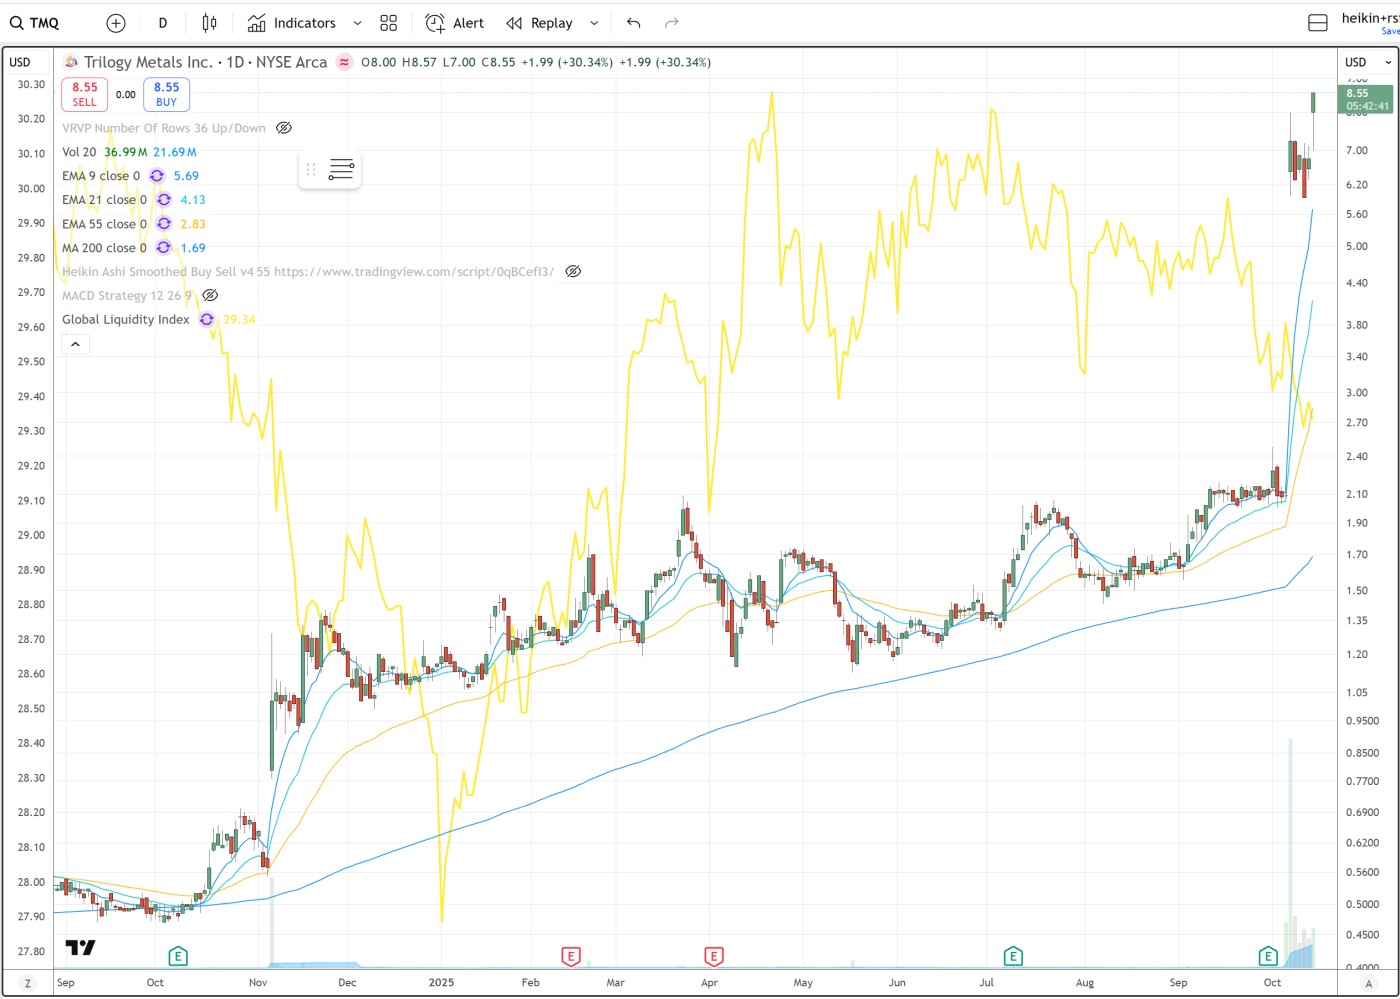1400x999 pixels.
Task: Open the candlestick chart type selector
Action: (x=209, y=23)
